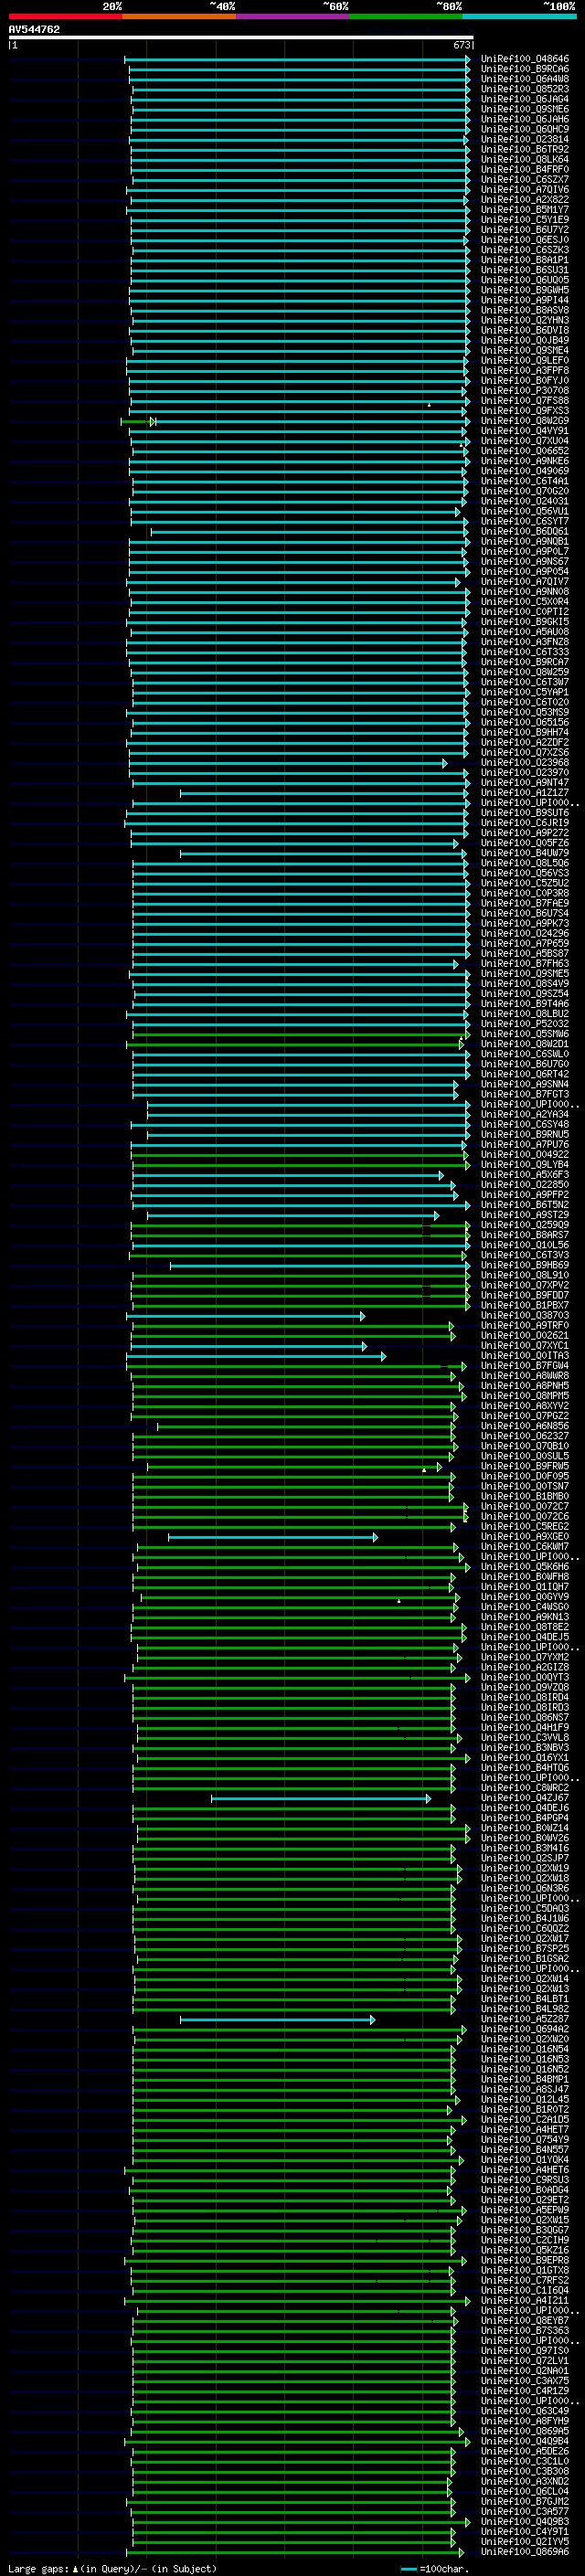This screenshot has height=2576, width=585.
Task: Select hit UniRef100_B8A1P1
Action: pos(525,260)
